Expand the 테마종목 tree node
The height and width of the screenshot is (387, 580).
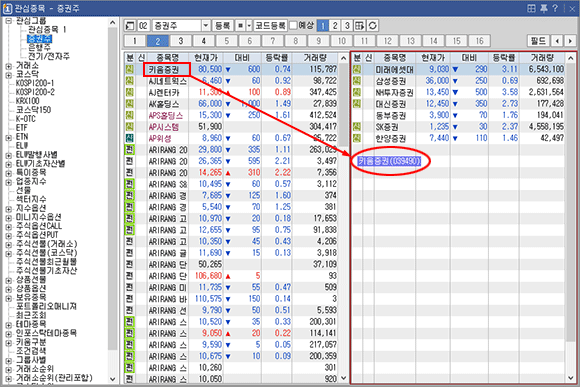point(9,324)
